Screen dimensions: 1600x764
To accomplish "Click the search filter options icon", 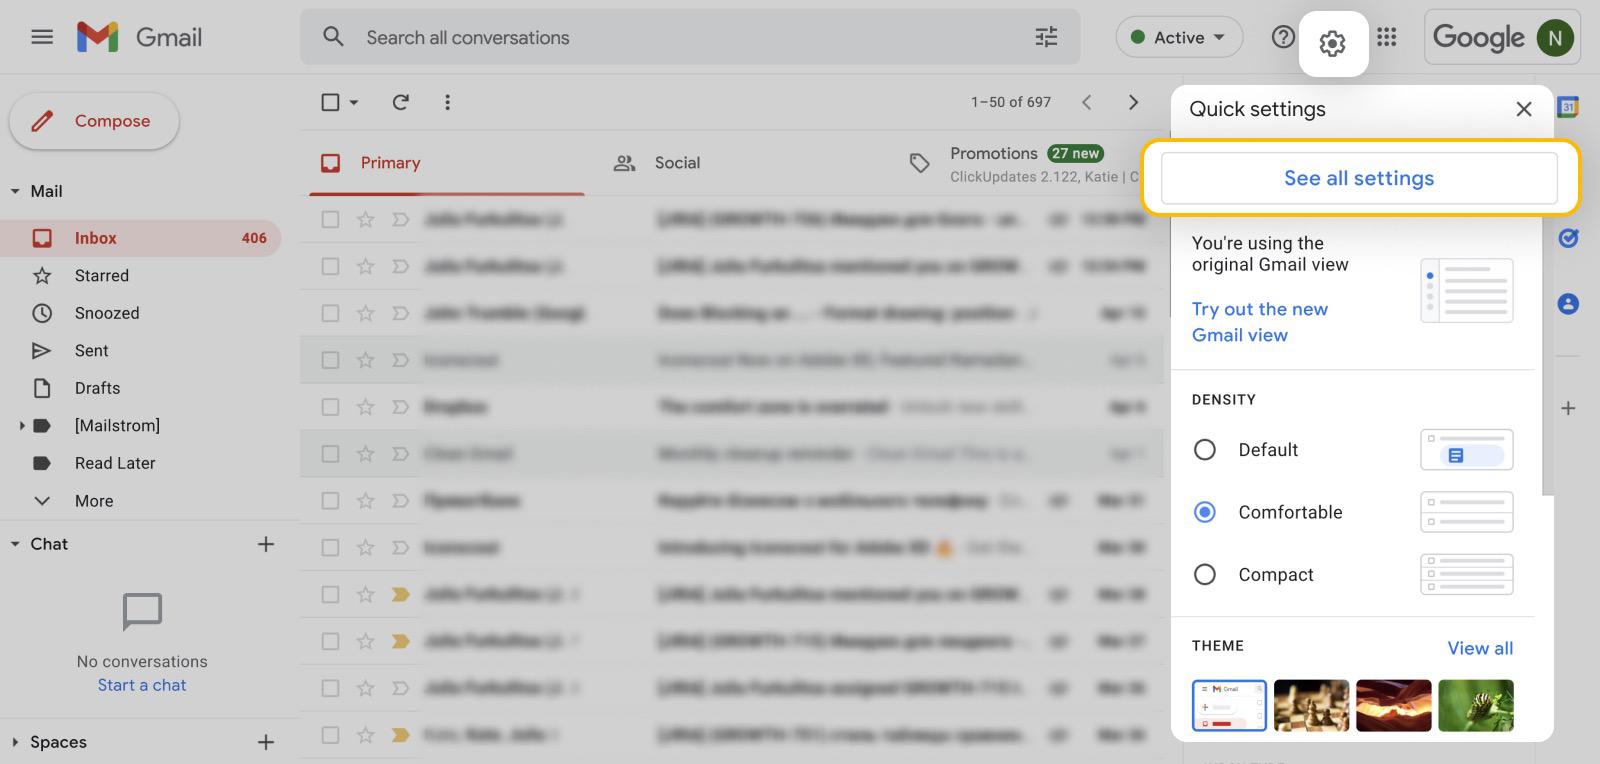I will click(x=1046, y=38).
